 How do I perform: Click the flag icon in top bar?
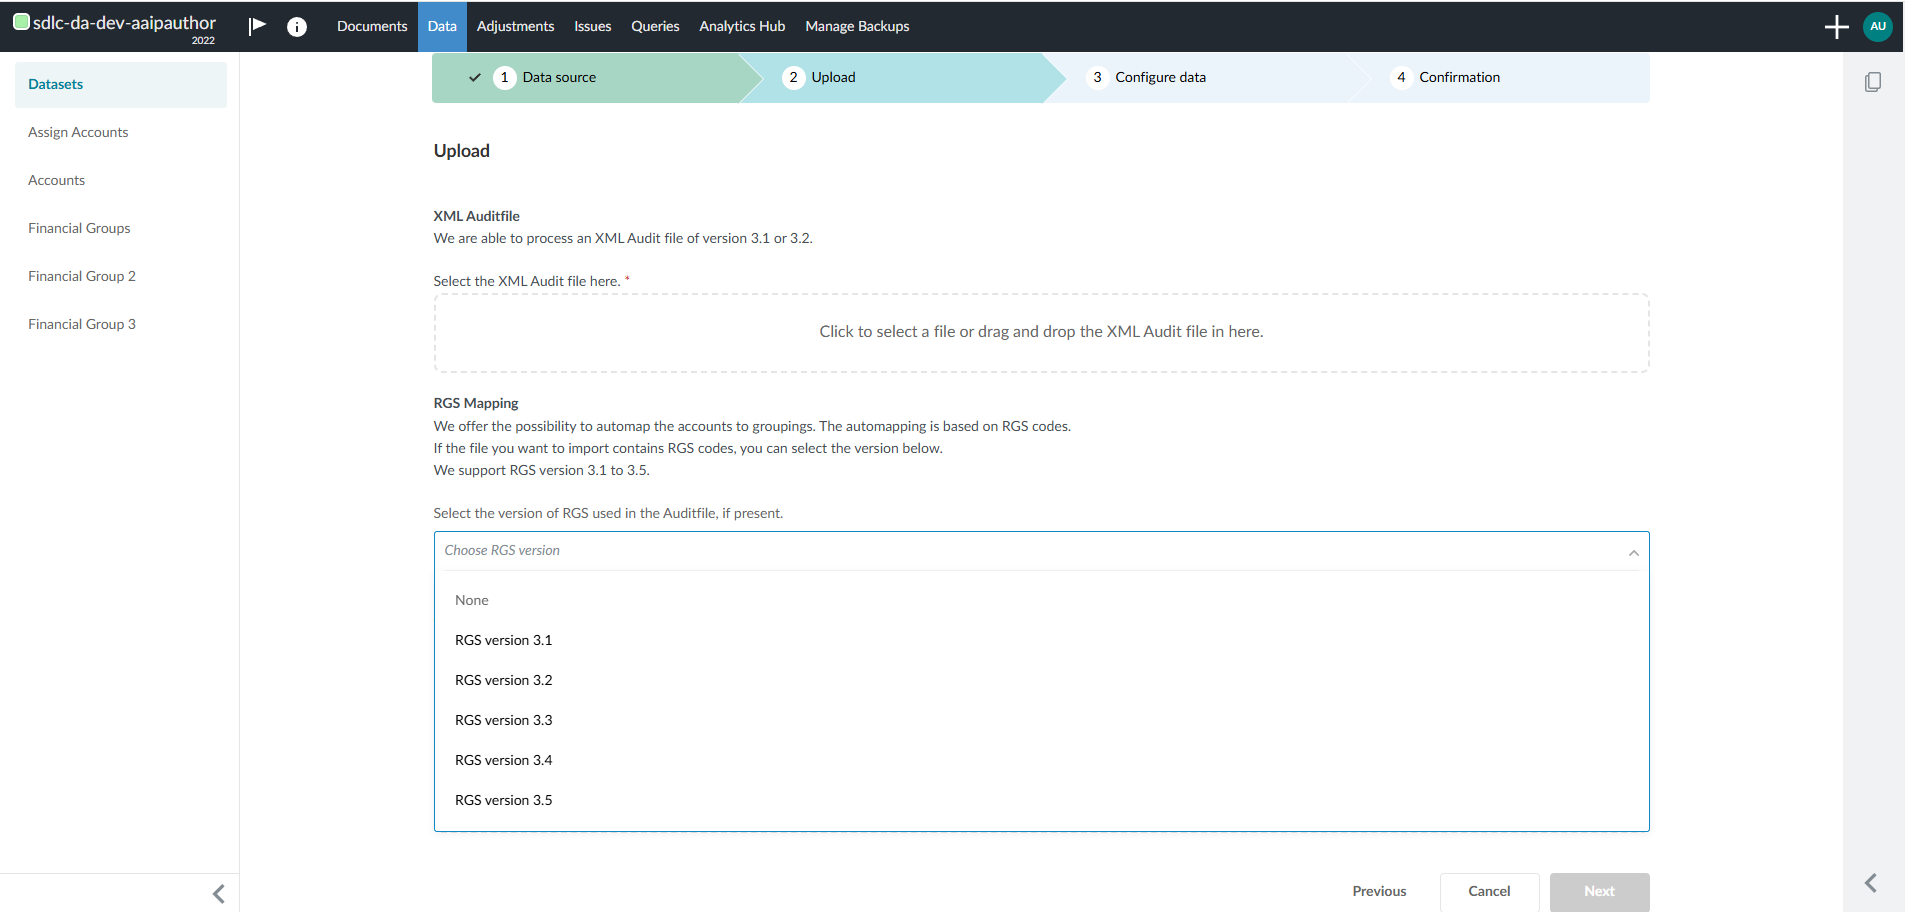[x=257, y=26]
